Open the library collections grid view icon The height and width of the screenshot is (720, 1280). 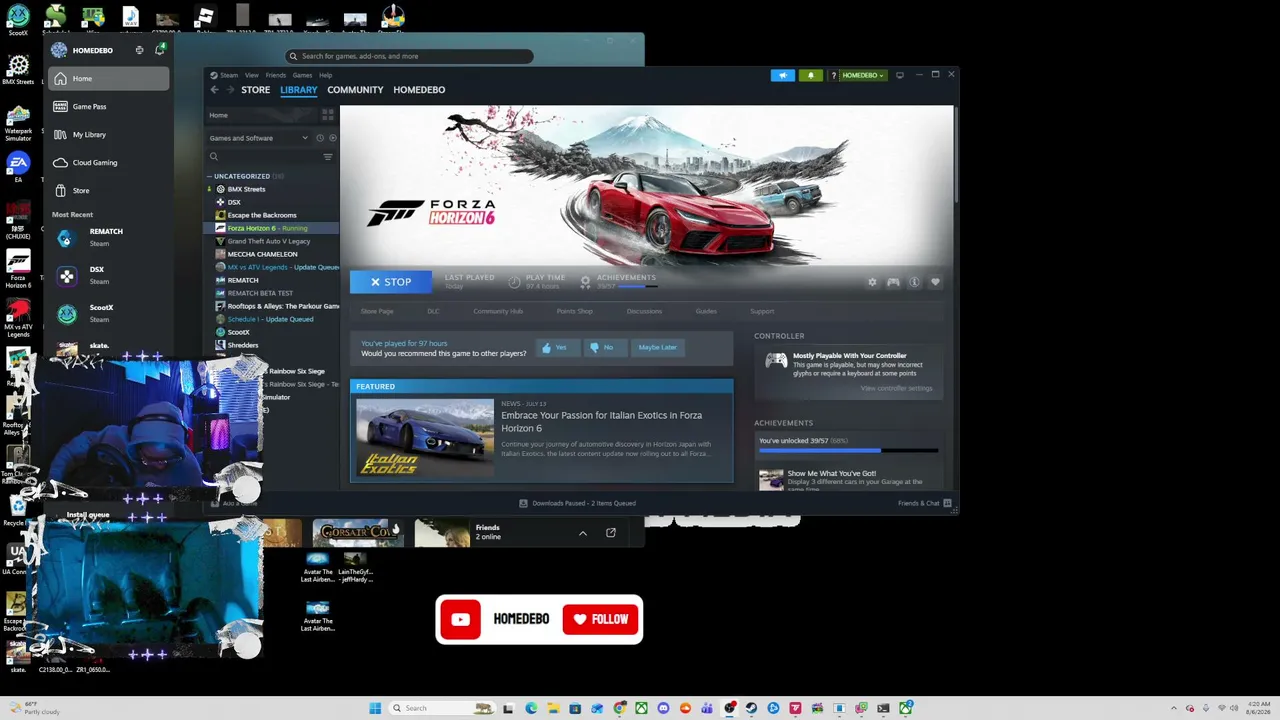[327, 115]
